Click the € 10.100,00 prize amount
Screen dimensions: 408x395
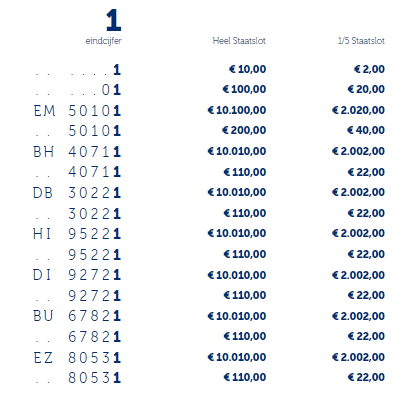237,110
